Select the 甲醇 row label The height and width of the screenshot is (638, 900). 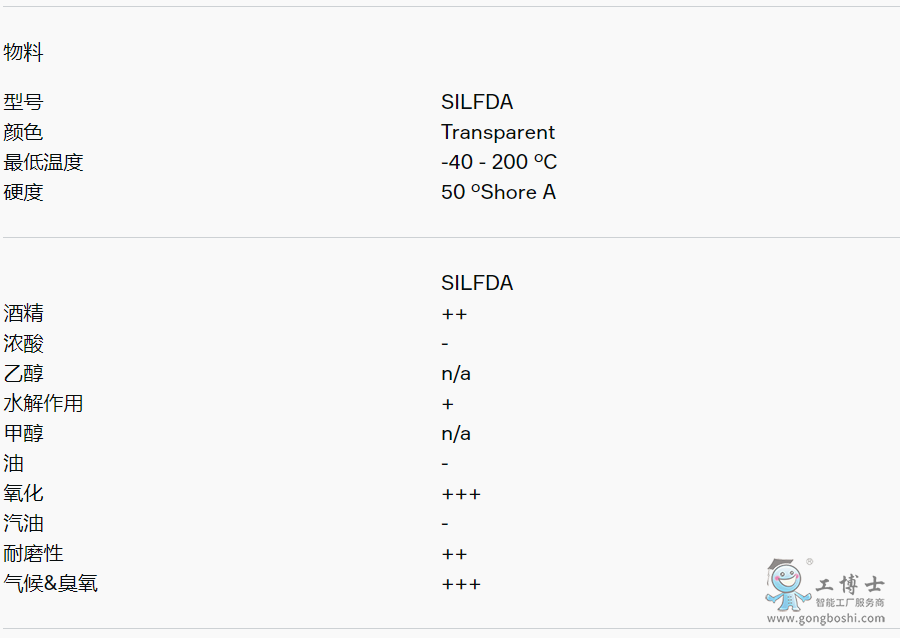tap(23, 434)
